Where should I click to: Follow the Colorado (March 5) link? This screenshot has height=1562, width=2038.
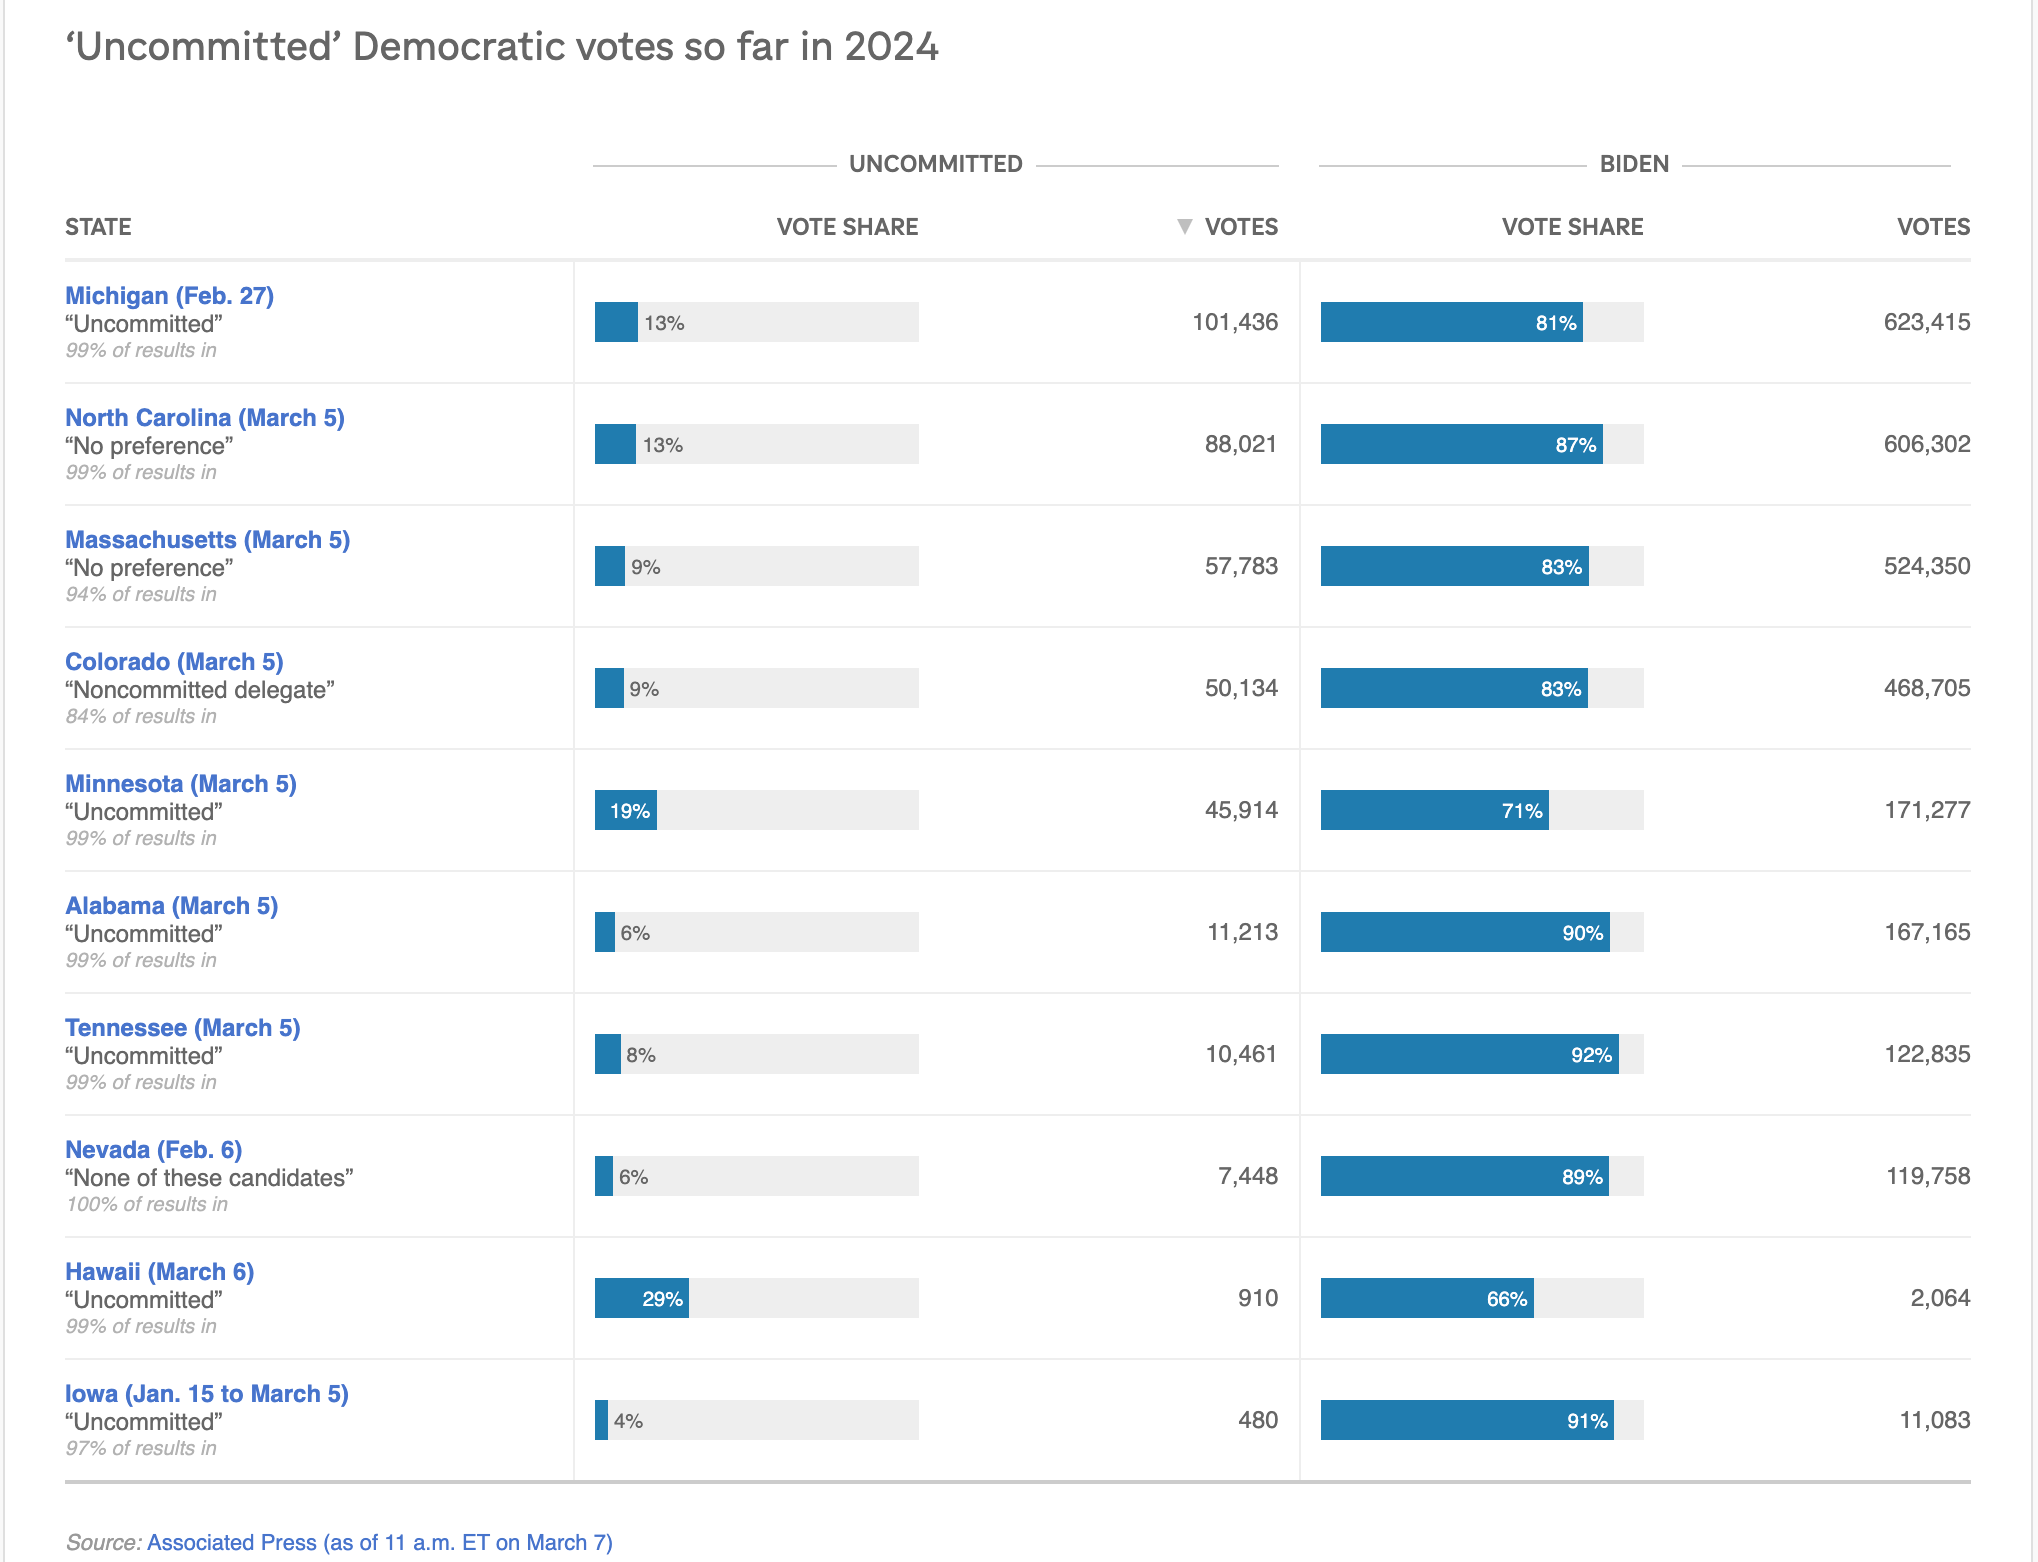174,662
